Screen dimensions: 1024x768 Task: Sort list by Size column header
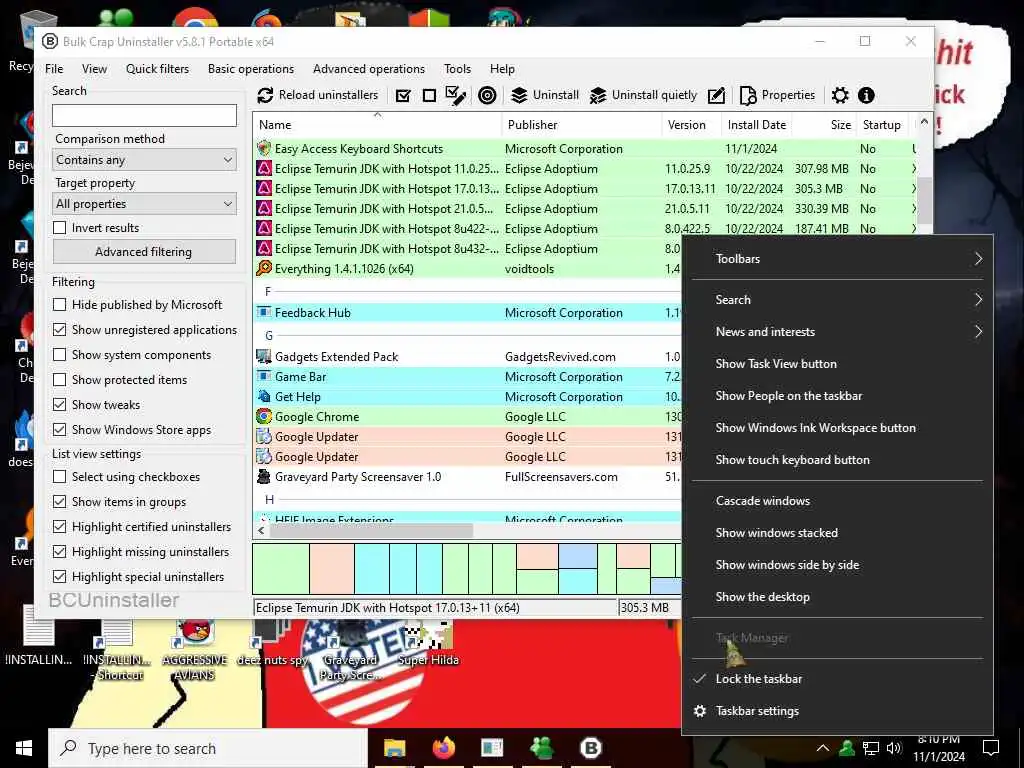[x=824, y=125]
